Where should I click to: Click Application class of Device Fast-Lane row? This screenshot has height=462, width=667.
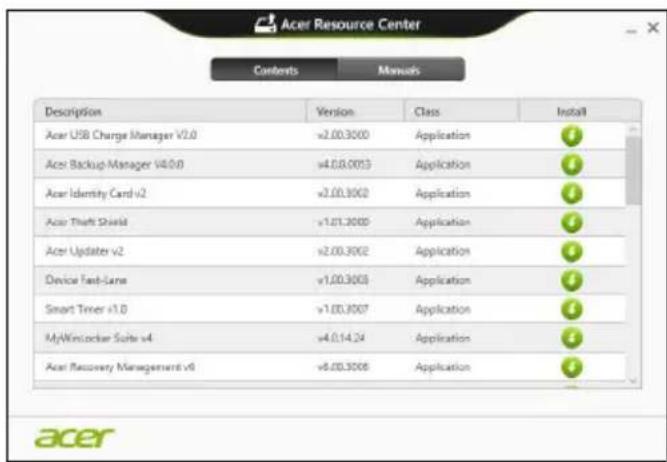click(443, 280)
